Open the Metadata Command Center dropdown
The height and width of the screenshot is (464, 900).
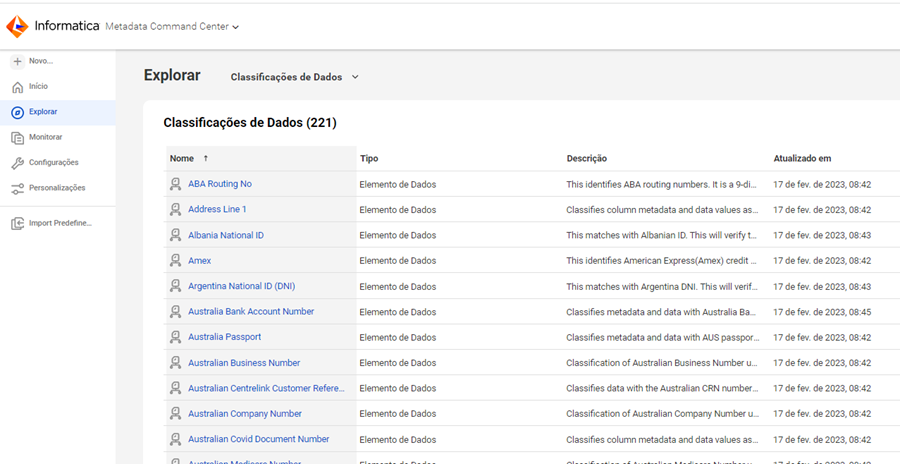[x=172, y=26]
